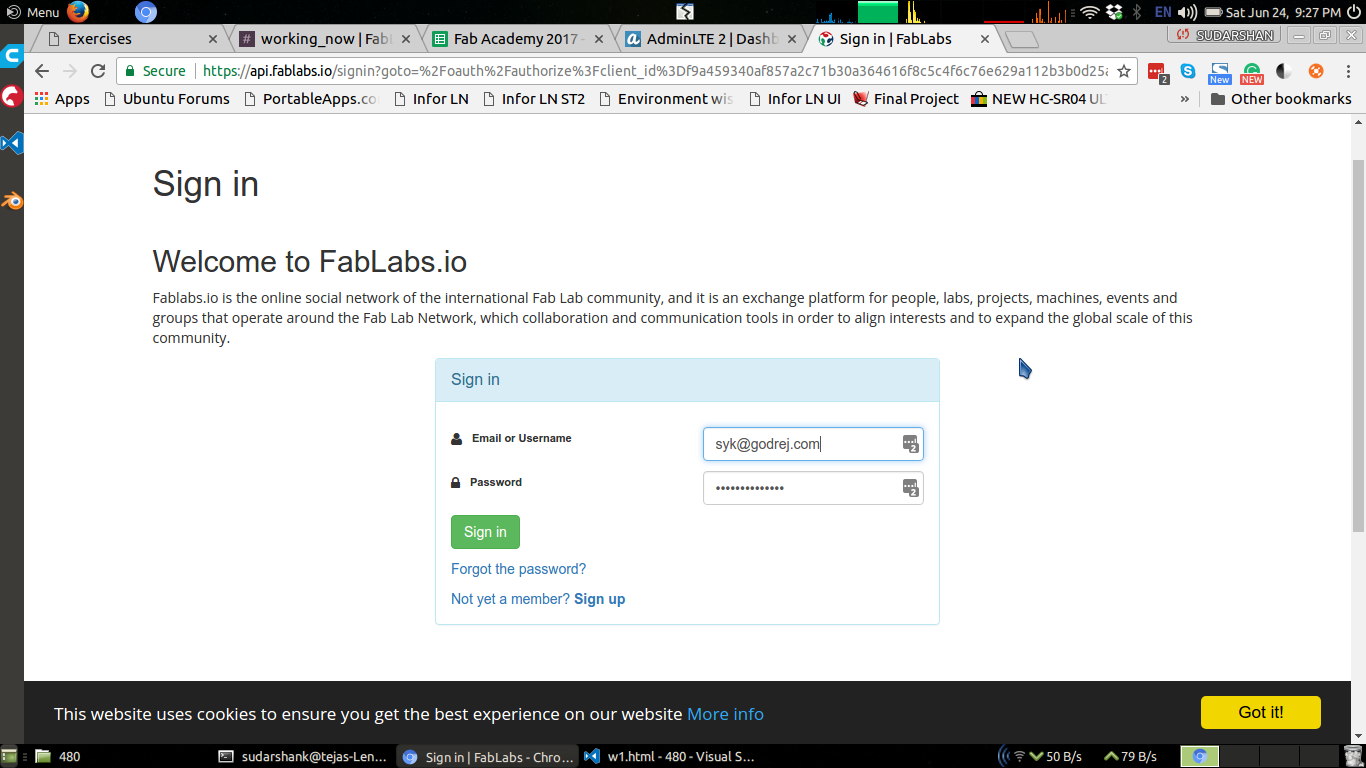Image resolution: width=1366 pixels, height=768 pixels.
Task: Dismiss cookie notice with Got it!
Action: [1260, 712]
